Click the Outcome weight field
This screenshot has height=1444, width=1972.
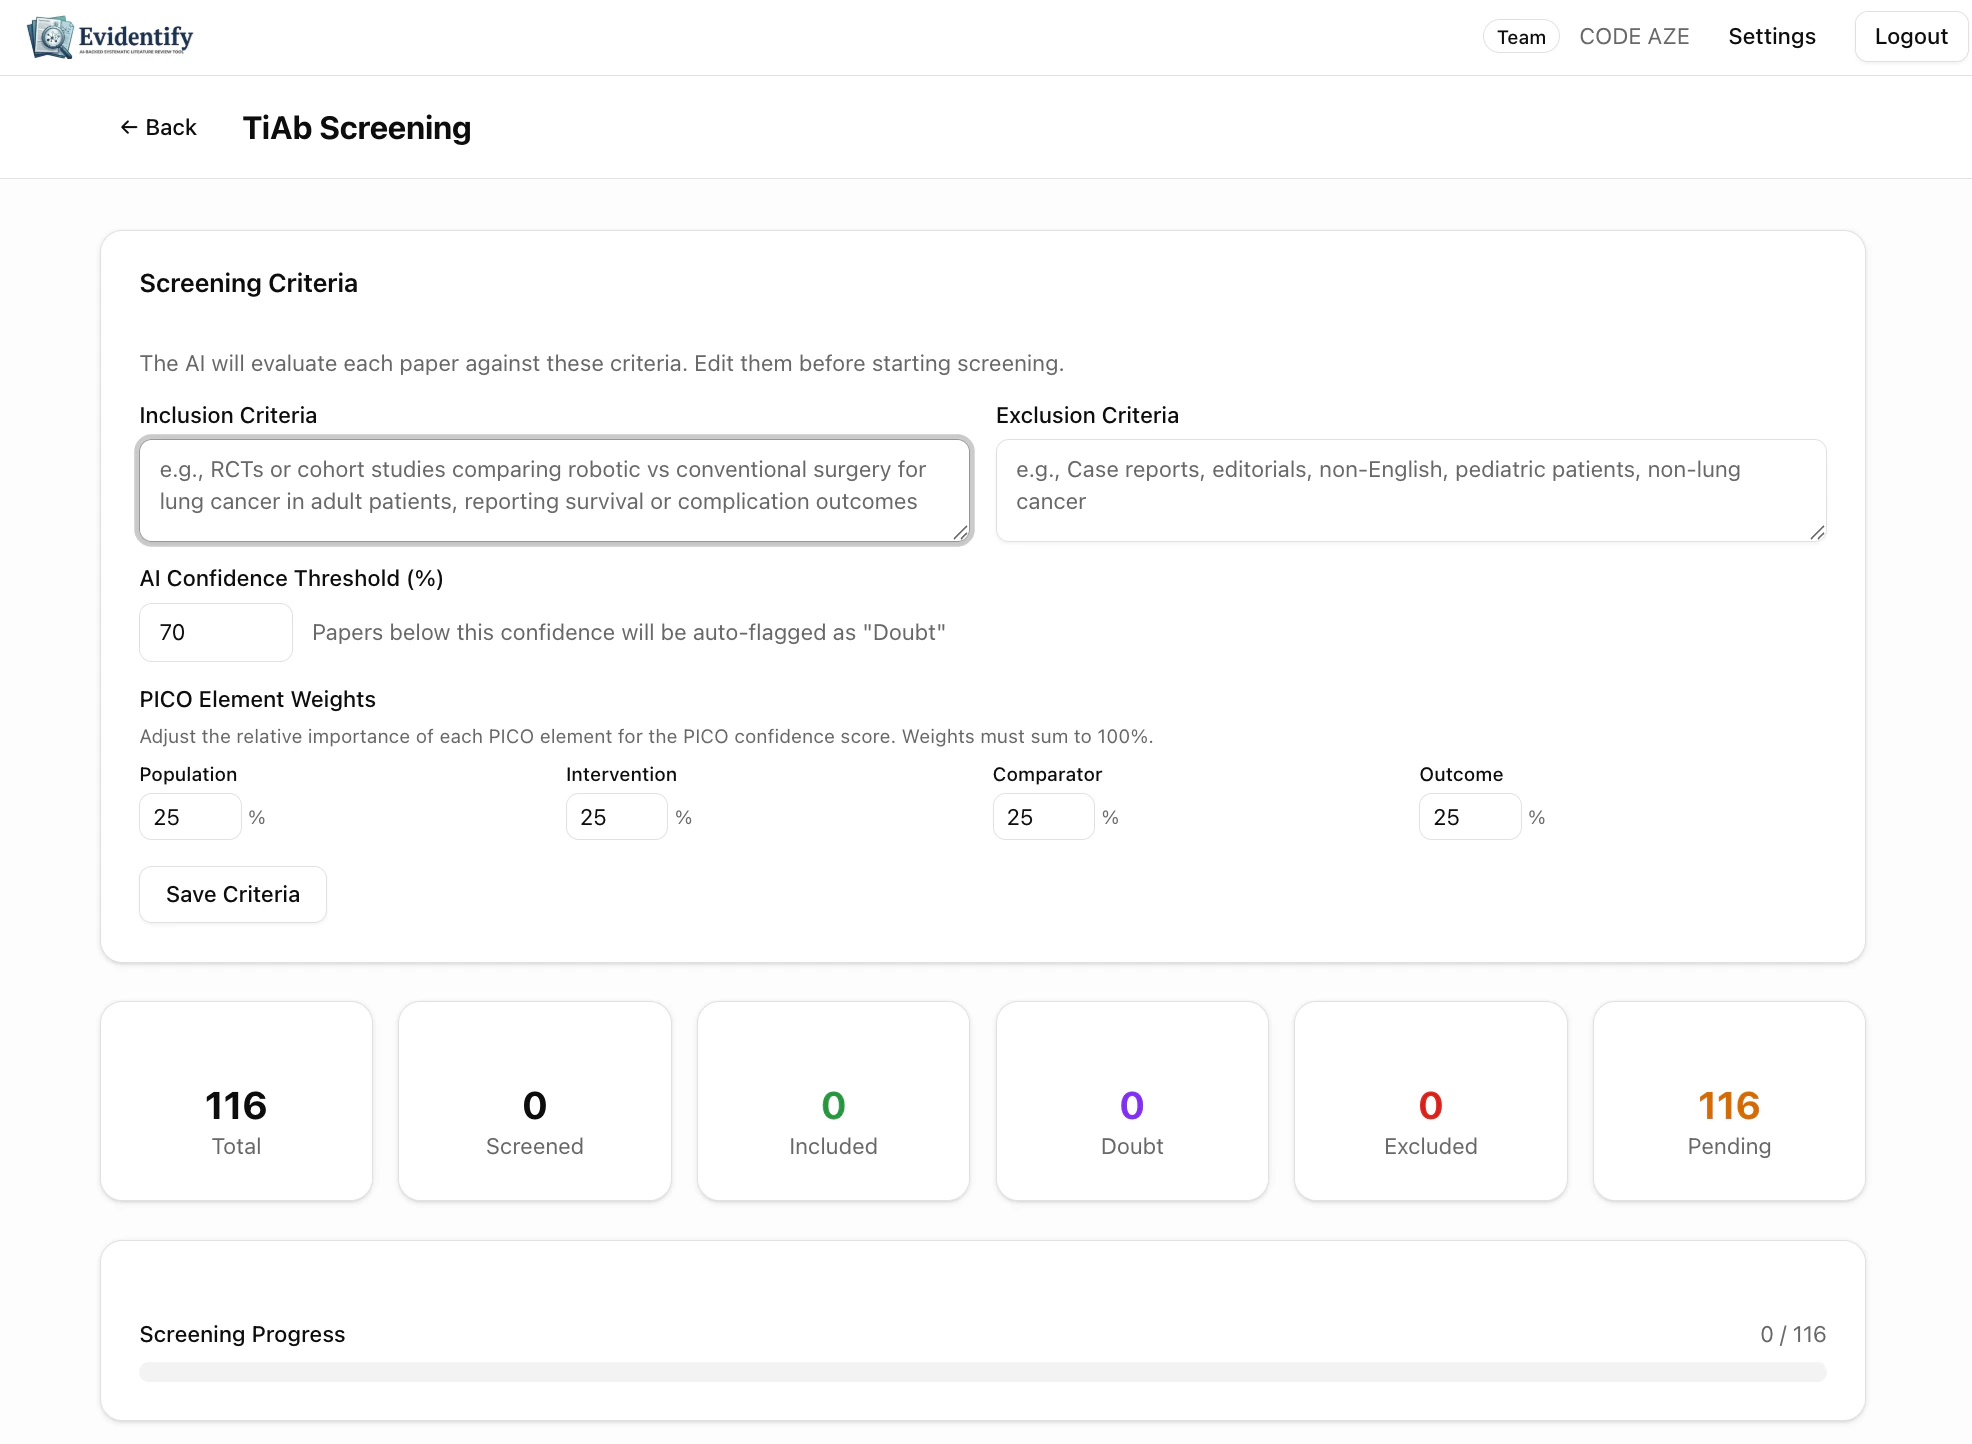[1469, 816]
